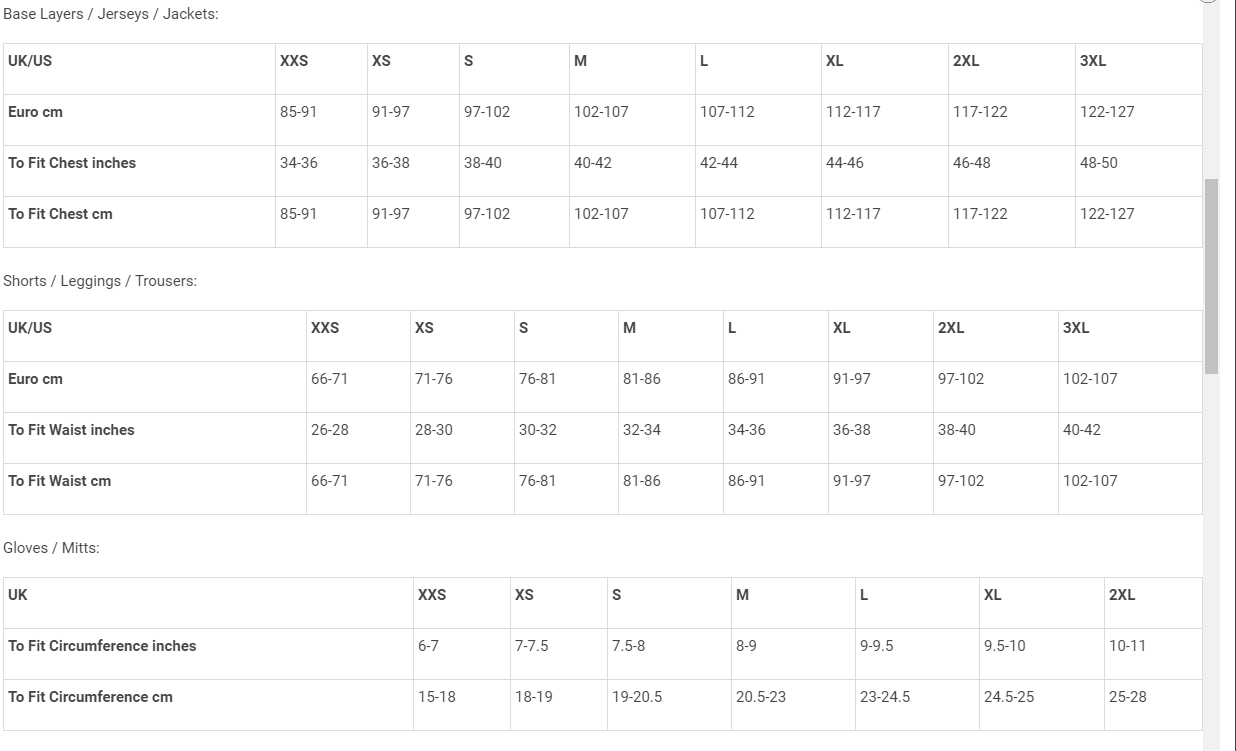Select the "To Fit Circumference cm" row label
This screenshot has height=751, width=1236.
(x=91, y=697)
